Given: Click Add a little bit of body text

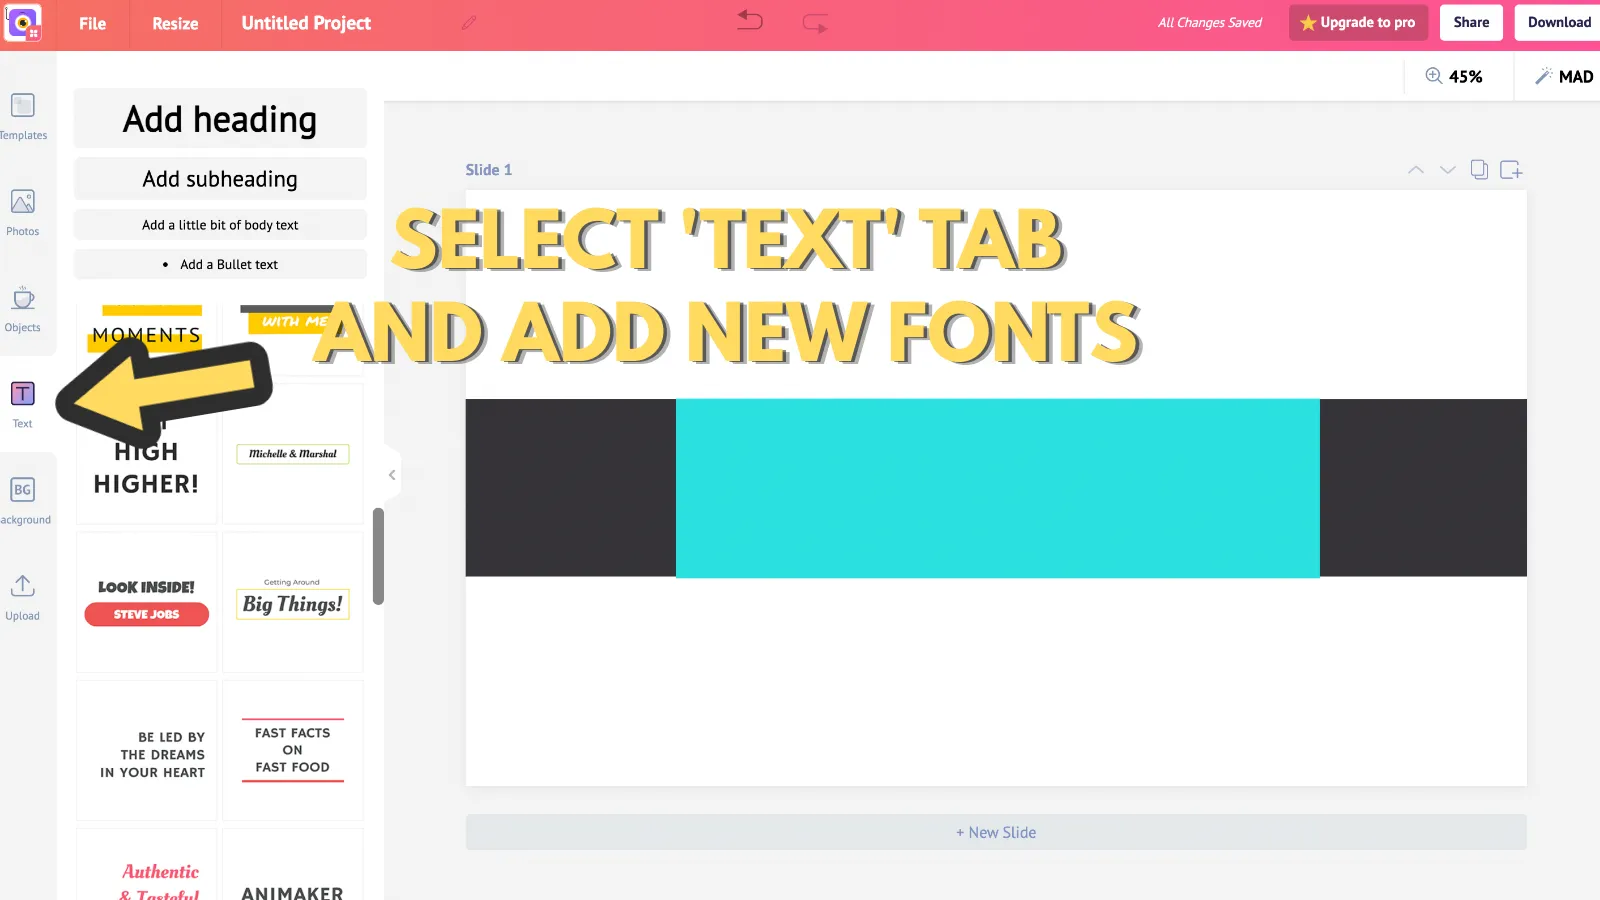Looking at the screenshot, I should [220, 225].
